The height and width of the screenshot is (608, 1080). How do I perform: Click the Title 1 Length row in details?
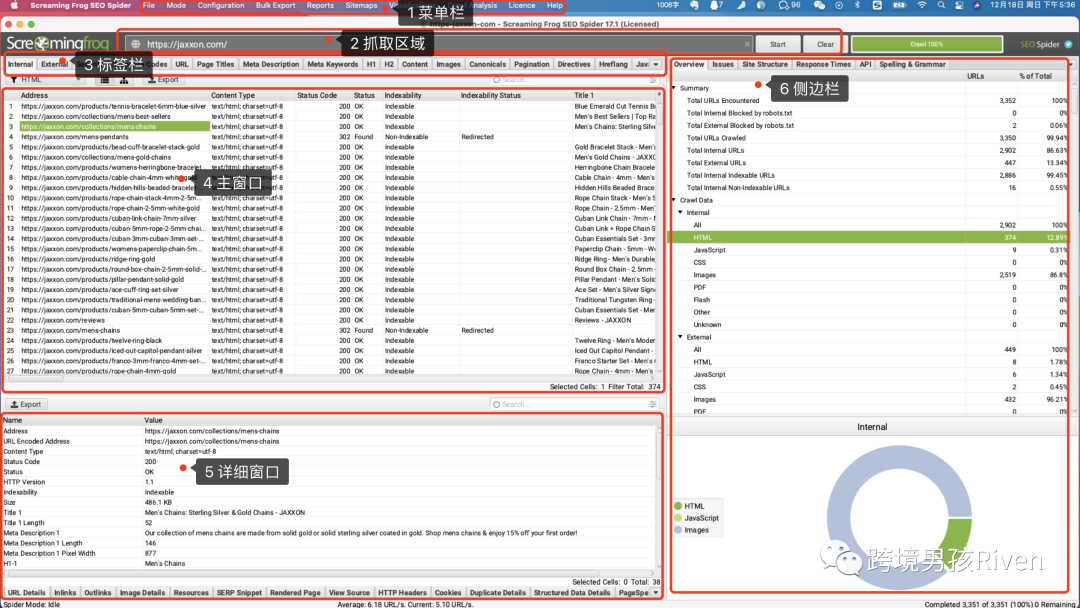click(x=329, y=523)
